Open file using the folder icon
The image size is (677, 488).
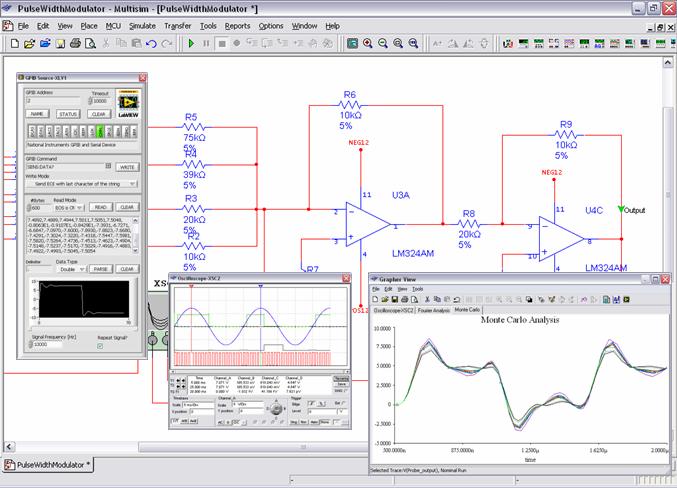(x=30, y=44)
